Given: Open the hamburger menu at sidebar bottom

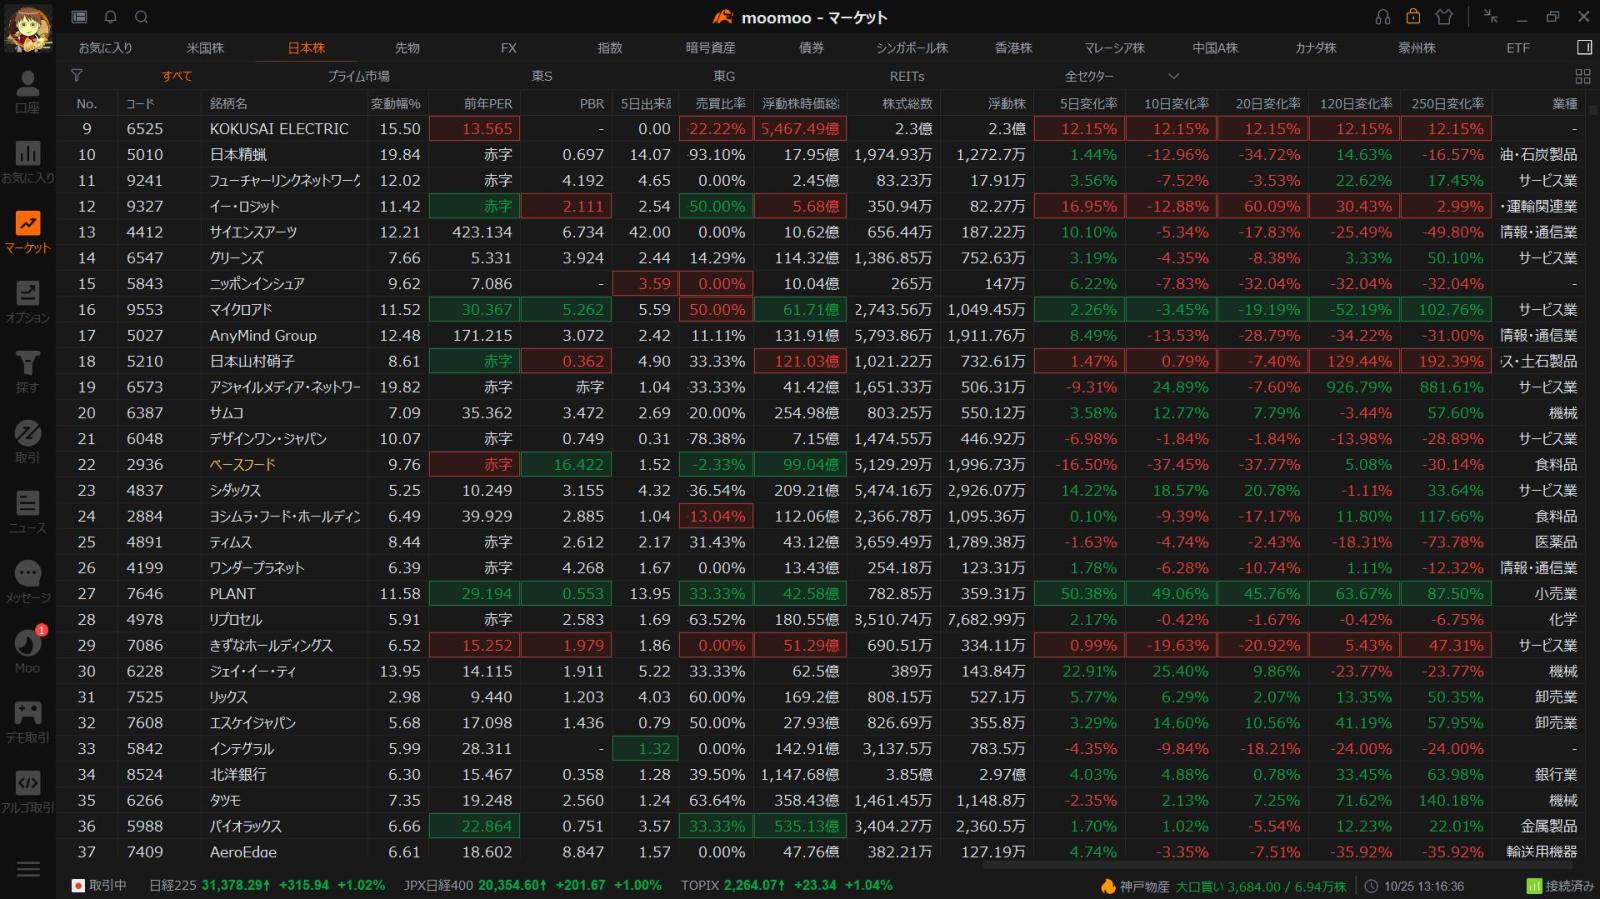Looking at the screenshot, I should point(28,869).
